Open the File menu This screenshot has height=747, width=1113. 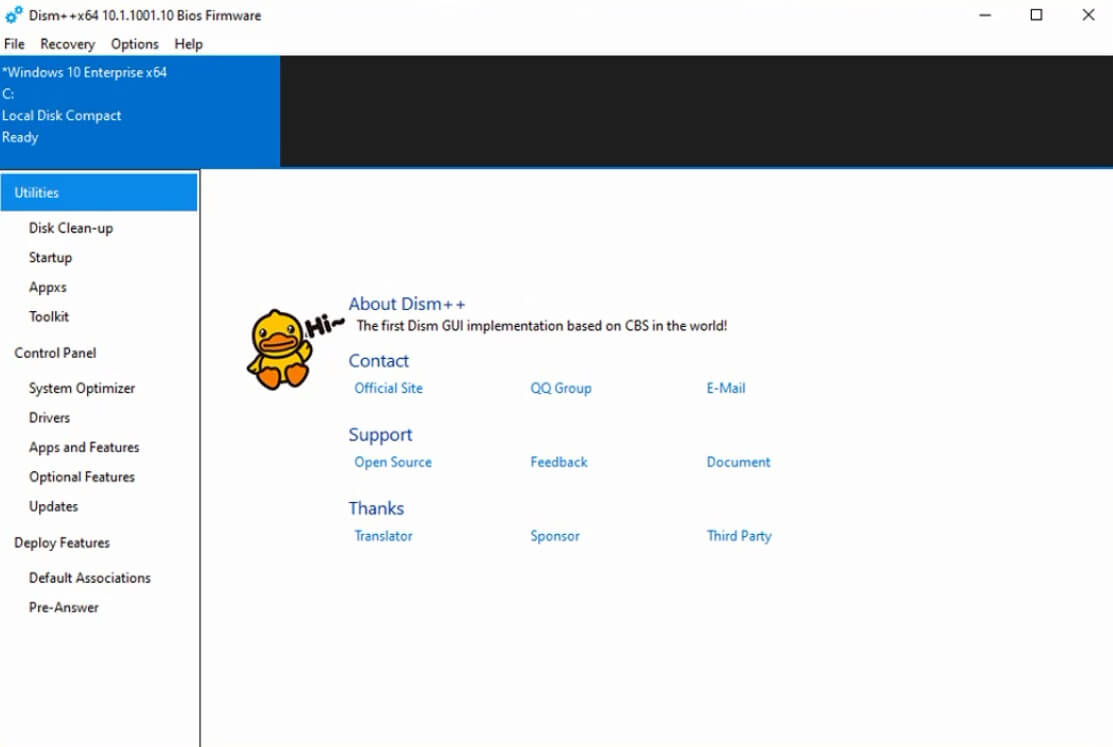pyautogui.click(x=14, y=44)
